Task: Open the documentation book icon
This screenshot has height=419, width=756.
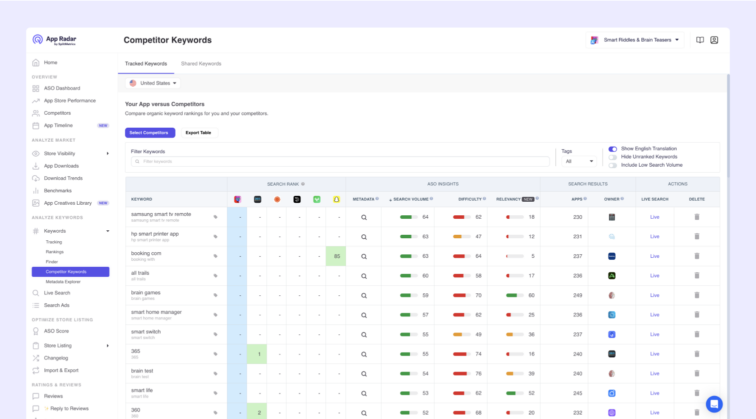Action: (x=700, y=40)
